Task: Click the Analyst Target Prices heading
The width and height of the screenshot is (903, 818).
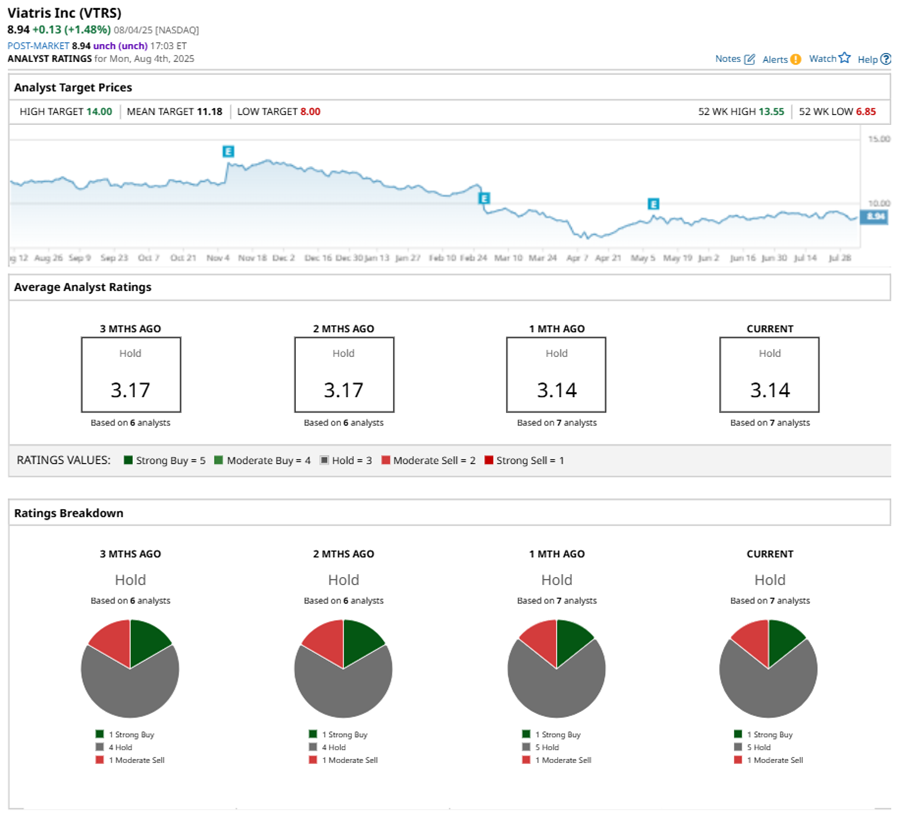Action: click(73, 88)
